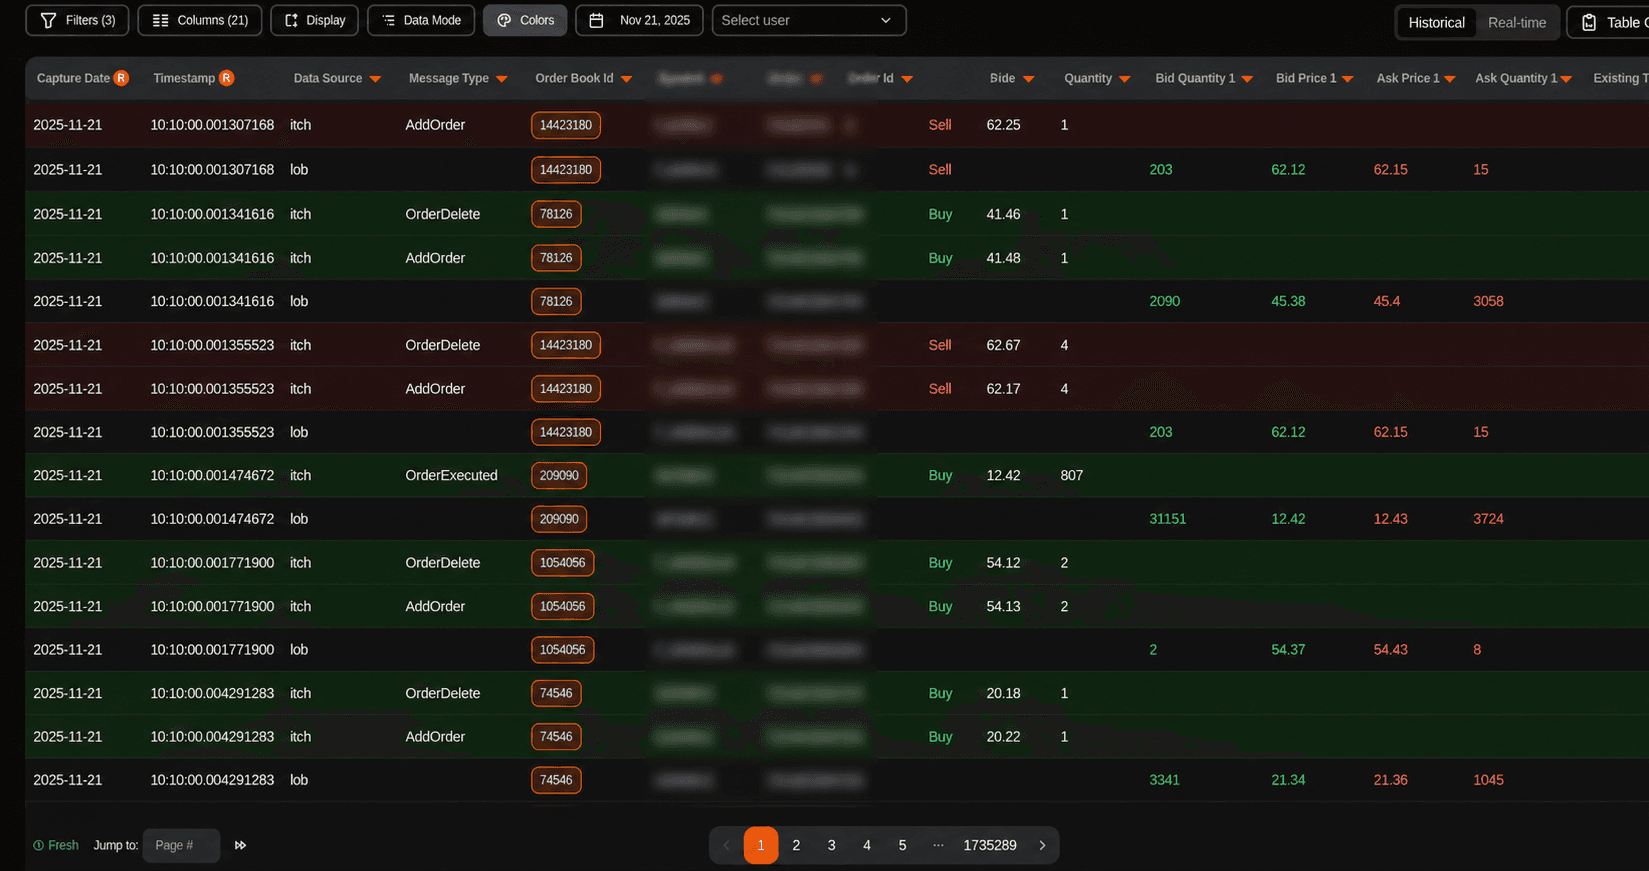Viewport: 1649px width, 871px height.
Task: Go to next page arrow
Action: pyautogui.click(x=1042, y=845)
